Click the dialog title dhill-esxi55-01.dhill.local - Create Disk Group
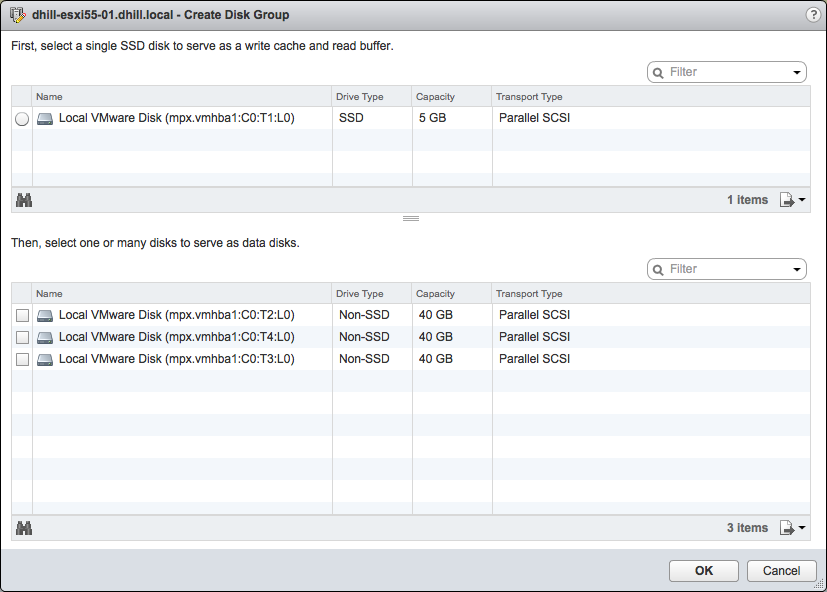Image resolution: width=827 pixels, height=592 pixels. [x=160, y=15]
